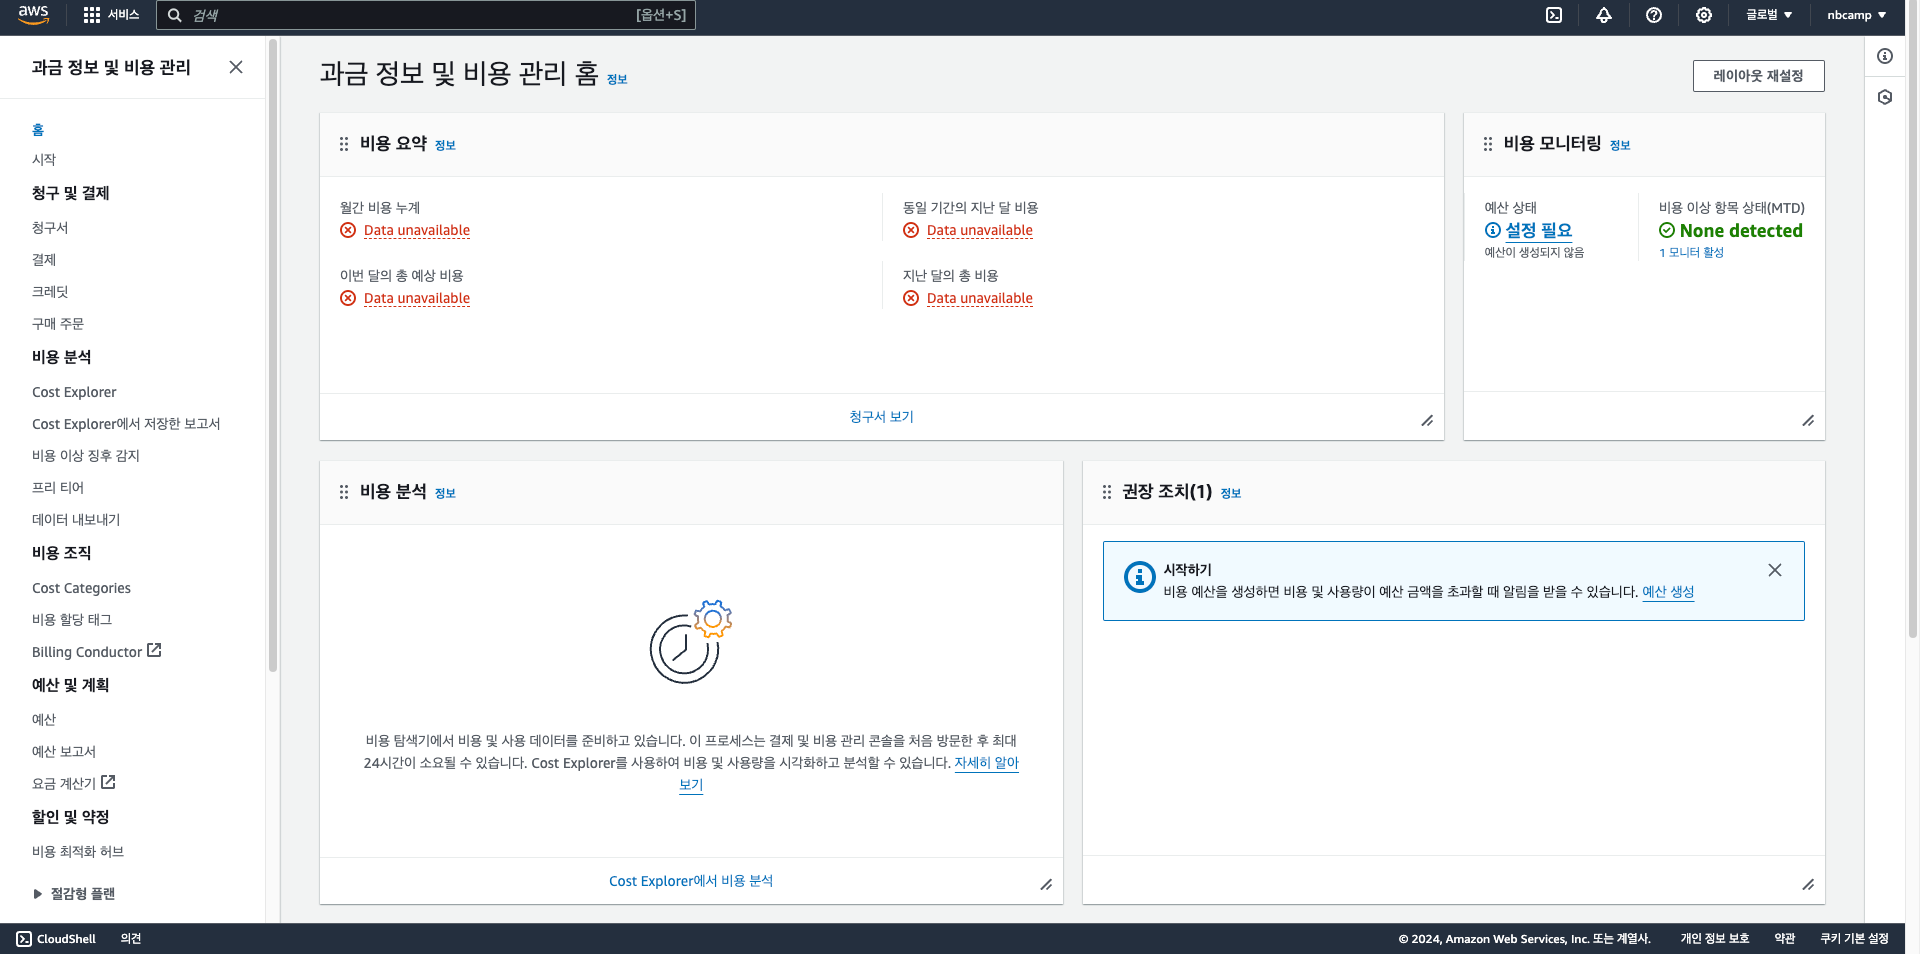Select 홈 in the sidebar
This screenshot has height=954, width=1920.
(x=38, y=130)
